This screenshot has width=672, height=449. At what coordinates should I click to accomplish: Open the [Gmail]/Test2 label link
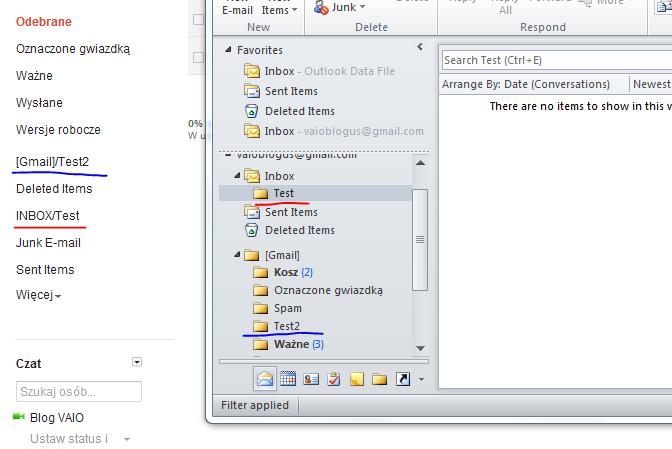click(x=52, y=162)
